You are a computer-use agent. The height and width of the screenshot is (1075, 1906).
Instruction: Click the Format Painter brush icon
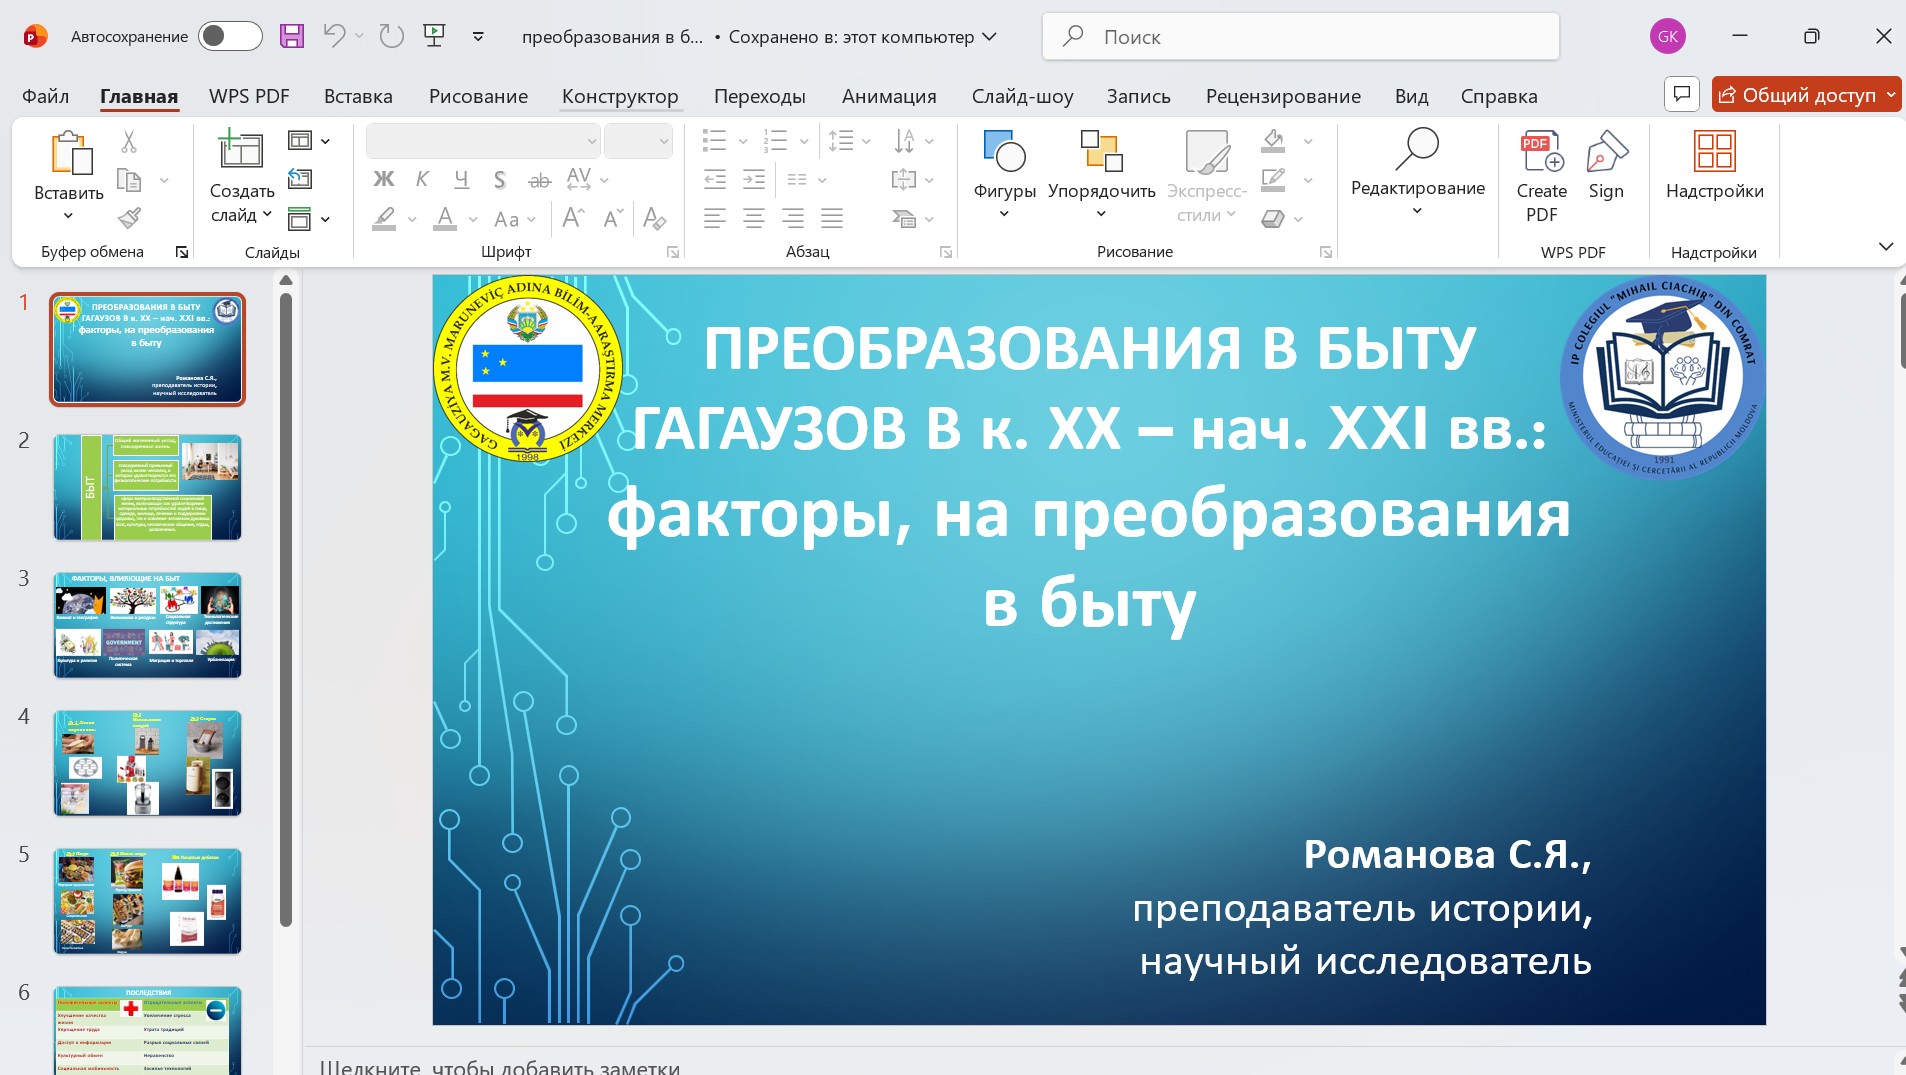click(129, 218)
